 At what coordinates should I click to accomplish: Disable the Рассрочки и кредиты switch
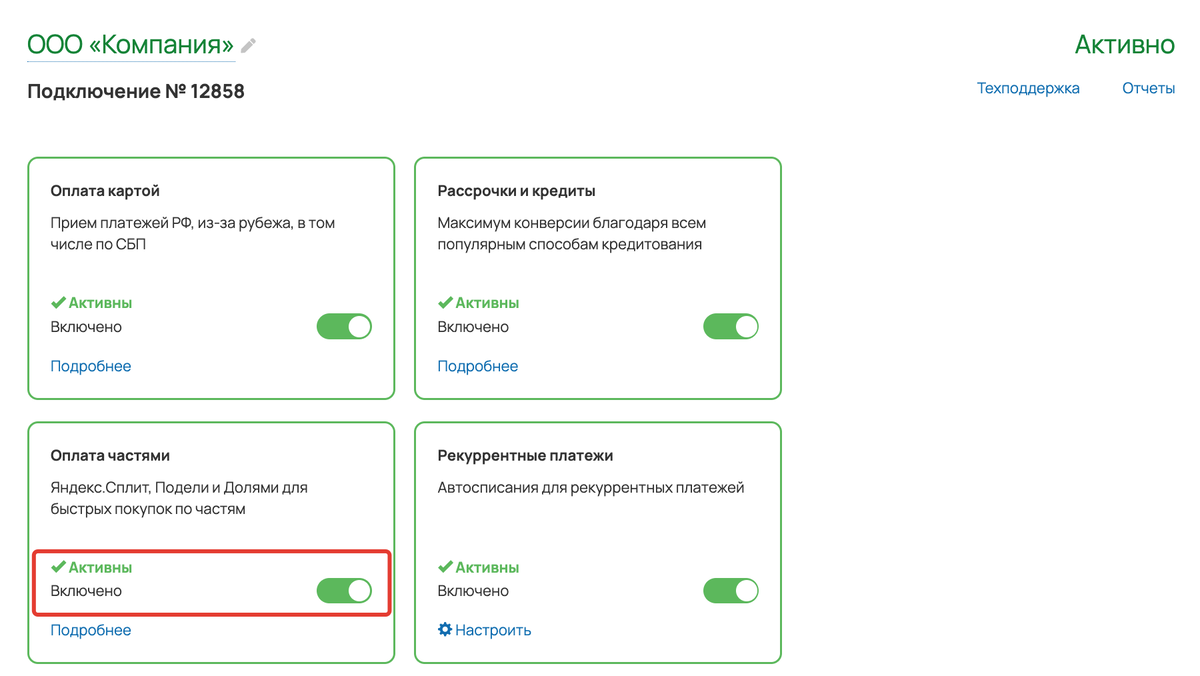pyautogui.click(x=731, y=327)
